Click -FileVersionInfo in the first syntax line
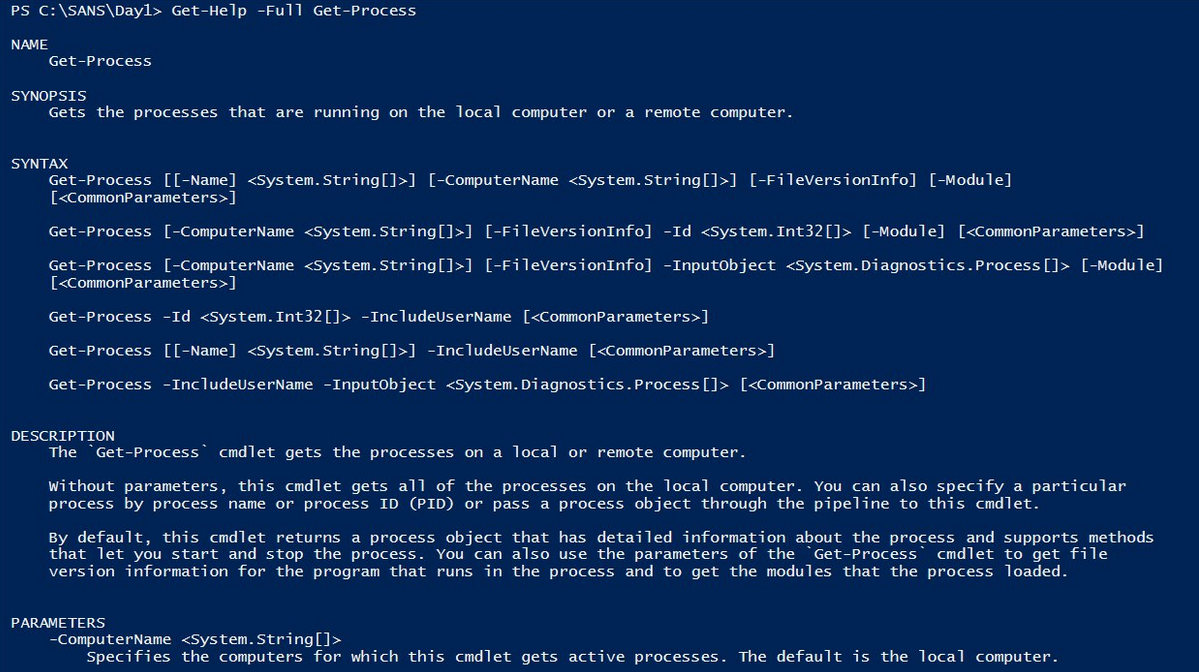The height and width of the screenshot is (672, 1199). click(832, 180)
